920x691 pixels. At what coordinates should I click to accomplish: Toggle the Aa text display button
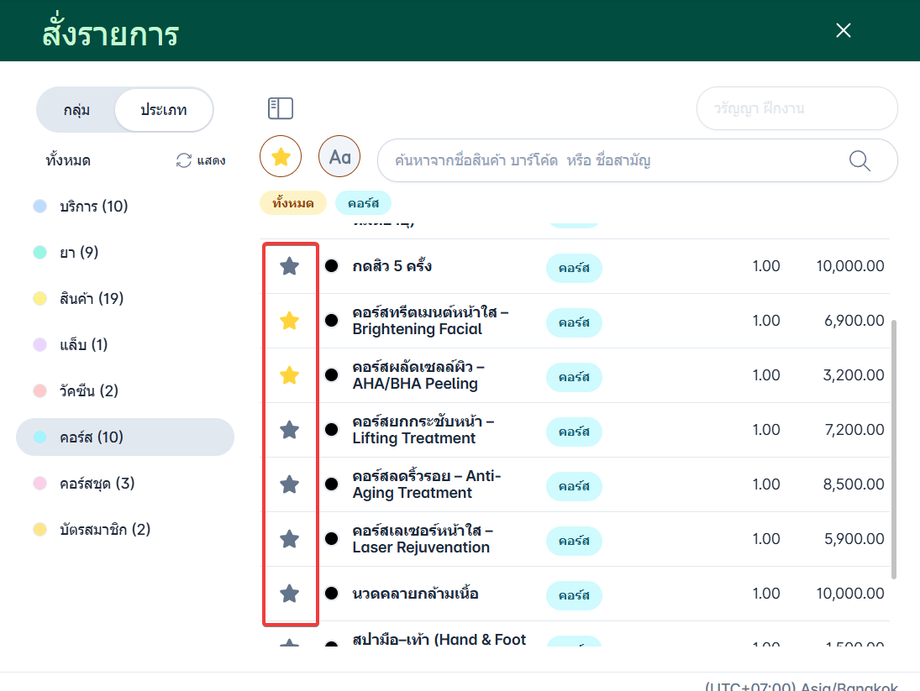339,157
